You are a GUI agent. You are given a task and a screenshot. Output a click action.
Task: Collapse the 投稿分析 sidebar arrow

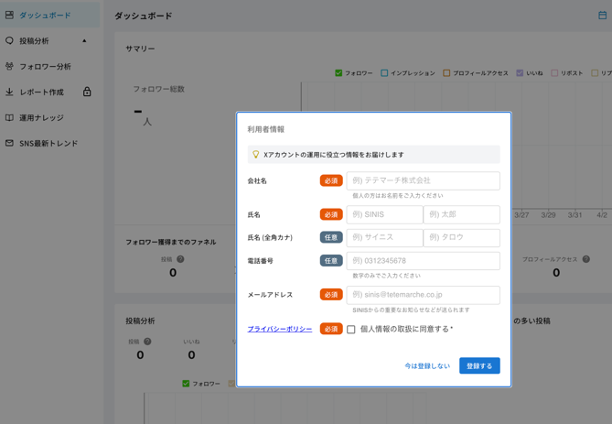click(84, 41)
